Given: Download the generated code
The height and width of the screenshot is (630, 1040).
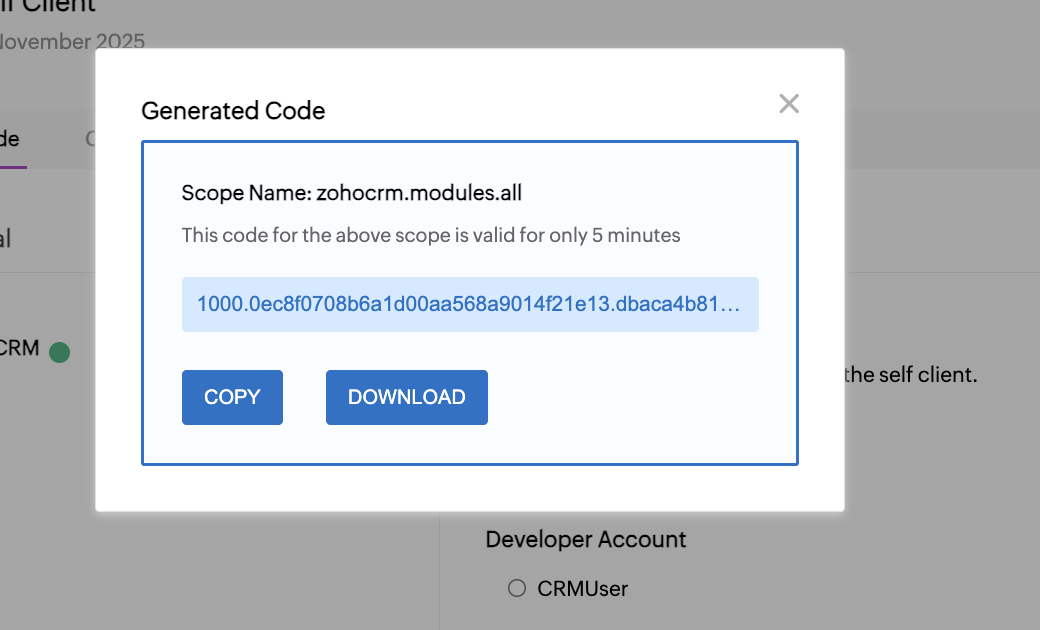Looking at the screenshot, I should tap(407, 397).
